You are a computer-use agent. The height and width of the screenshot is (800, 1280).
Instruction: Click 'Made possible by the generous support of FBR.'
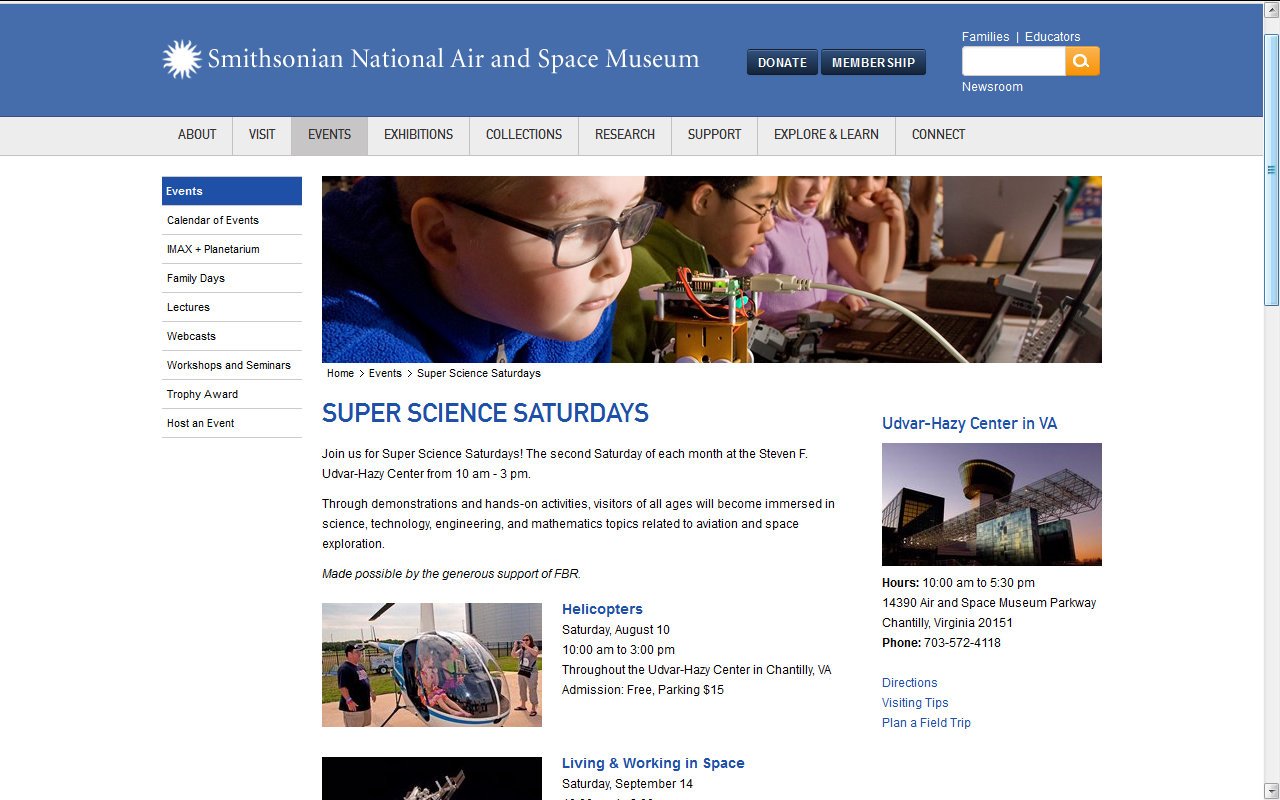tap(451, 574)
